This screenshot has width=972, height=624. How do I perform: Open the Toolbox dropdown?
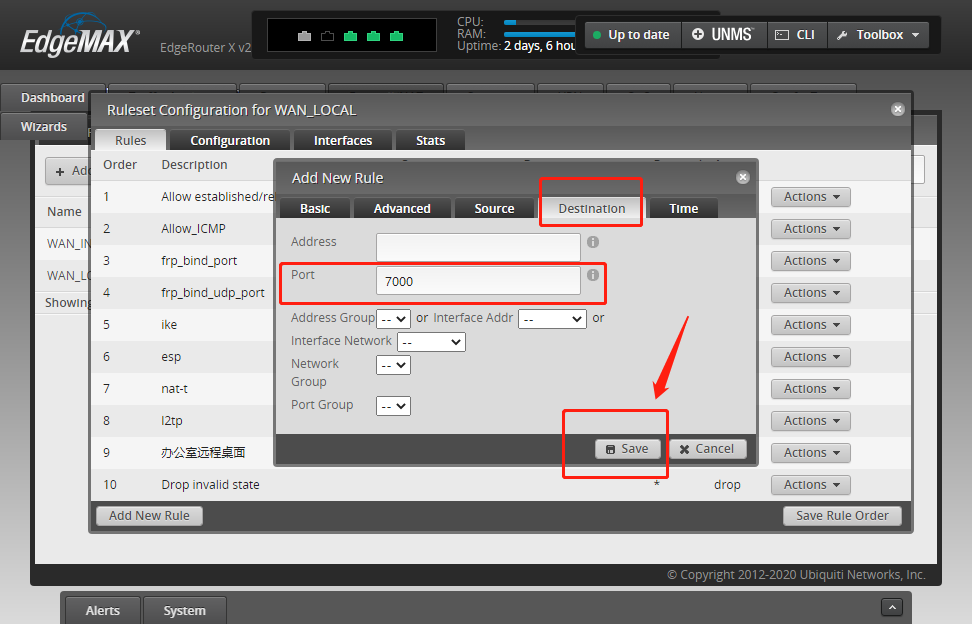point(878,34)
